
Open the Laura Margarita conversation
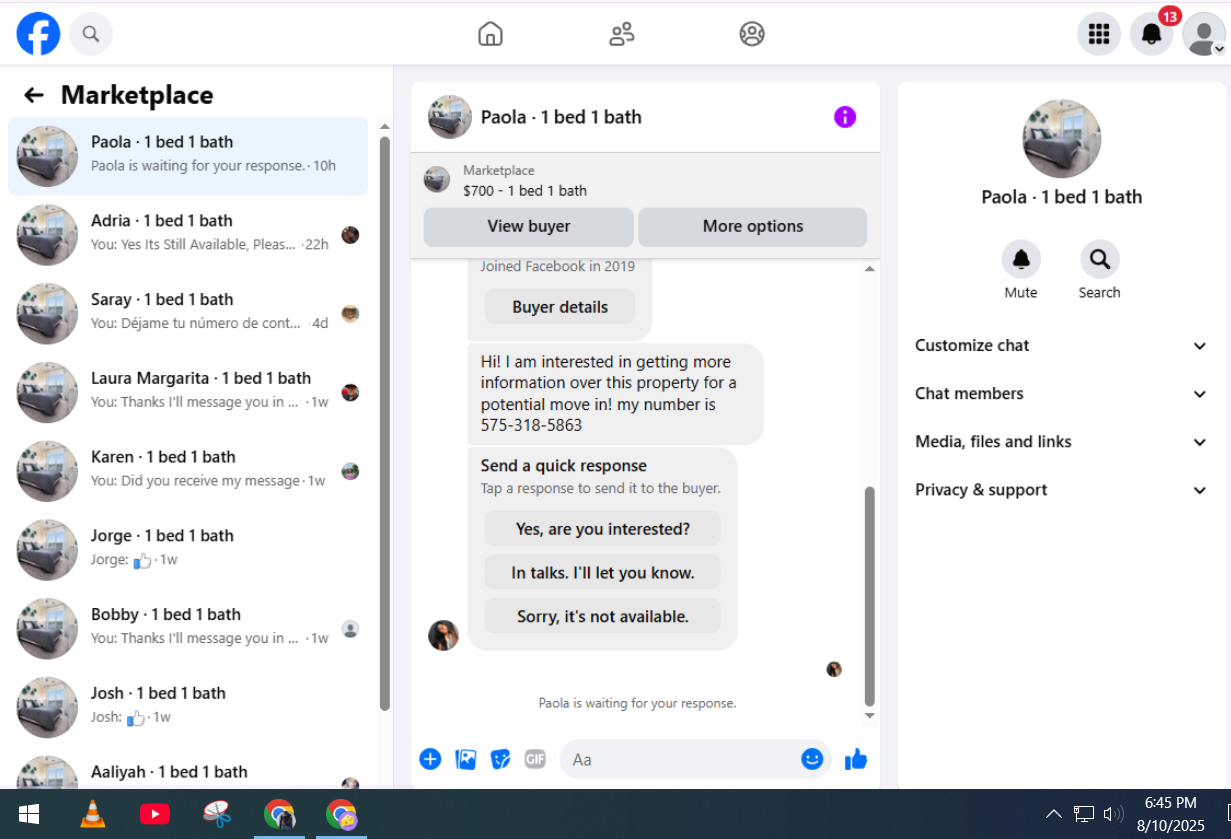(188, 392)
